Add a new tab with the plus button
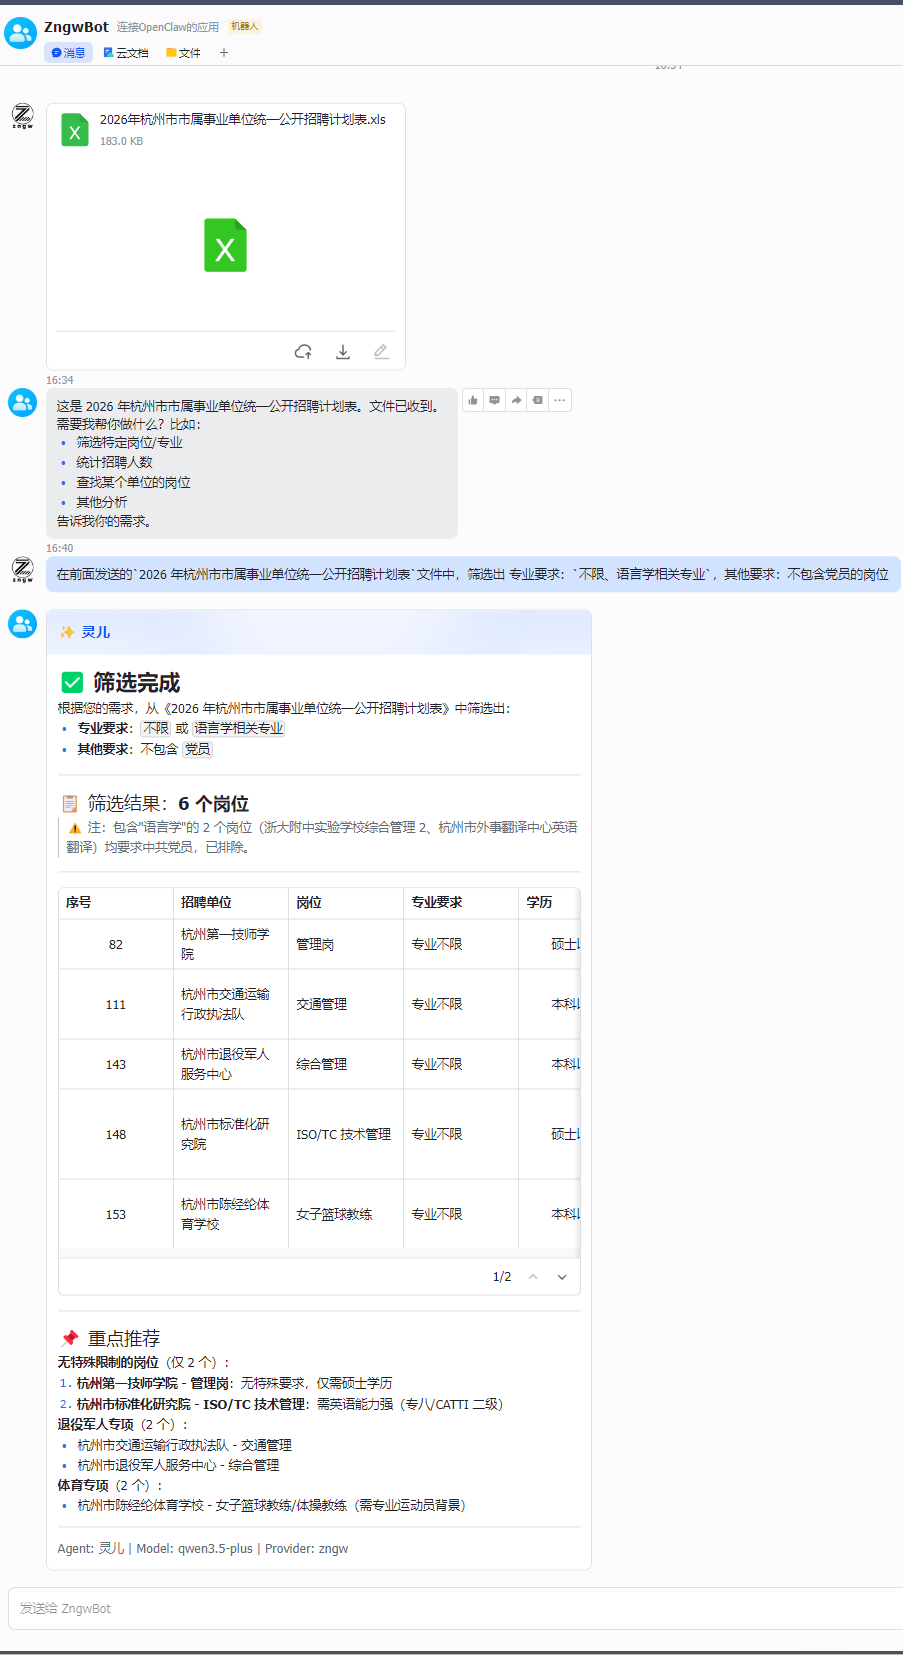903x1655 pixels. [x=224, y=53]
